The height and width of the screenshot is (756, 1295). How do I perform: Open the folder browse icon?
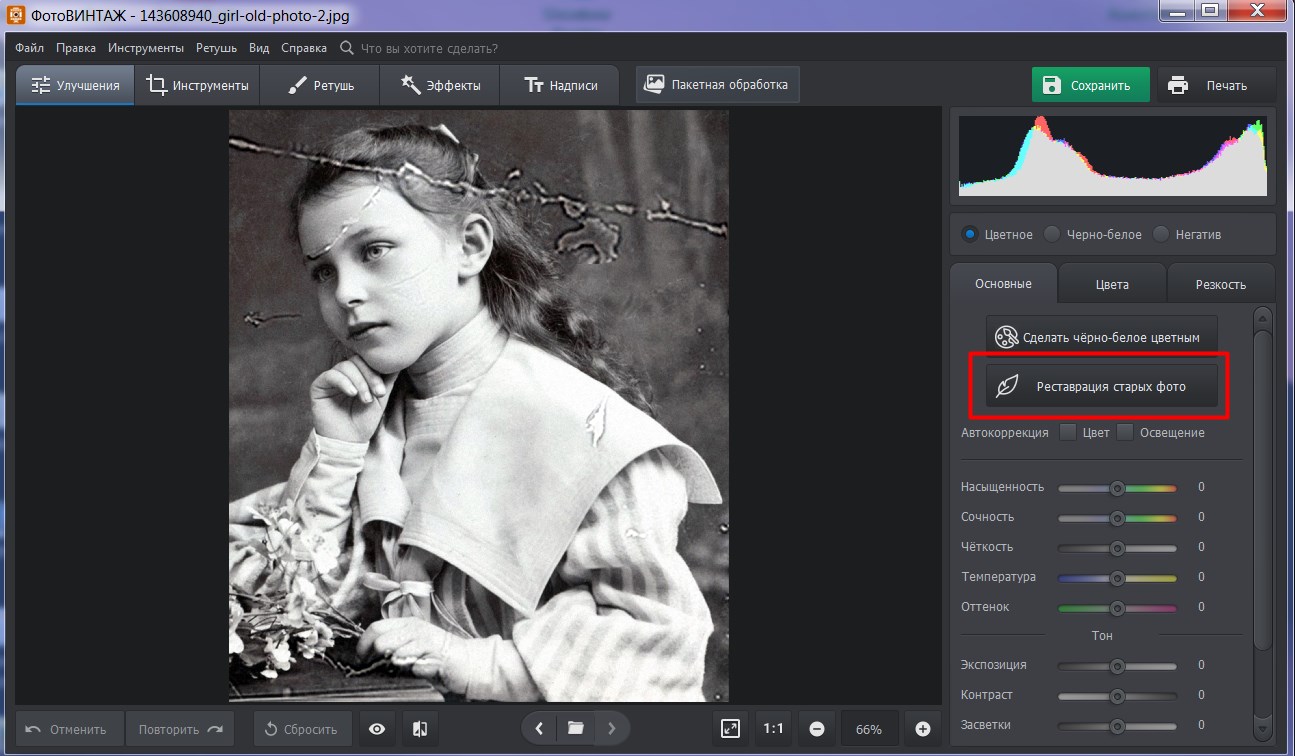[575, 729]
